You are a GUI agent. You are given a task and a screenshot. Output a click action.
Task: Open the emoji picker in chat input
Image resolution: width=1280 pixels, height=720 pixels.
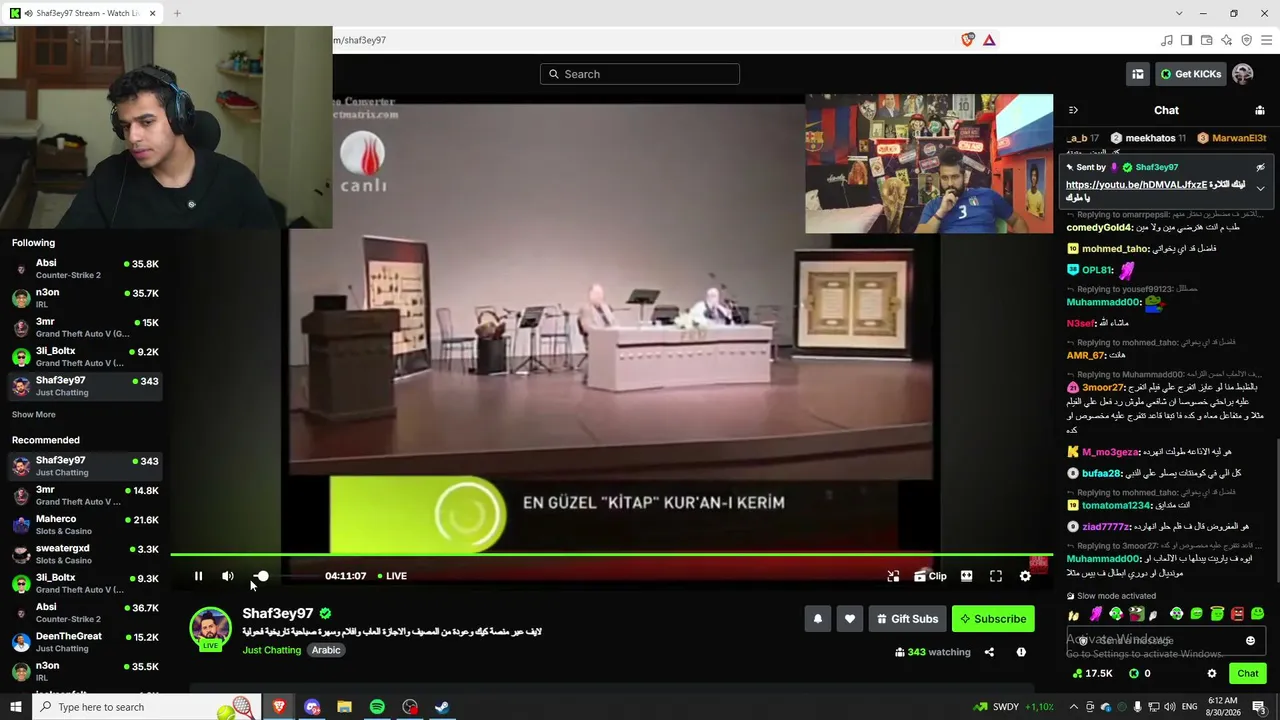pos(1250,641)
